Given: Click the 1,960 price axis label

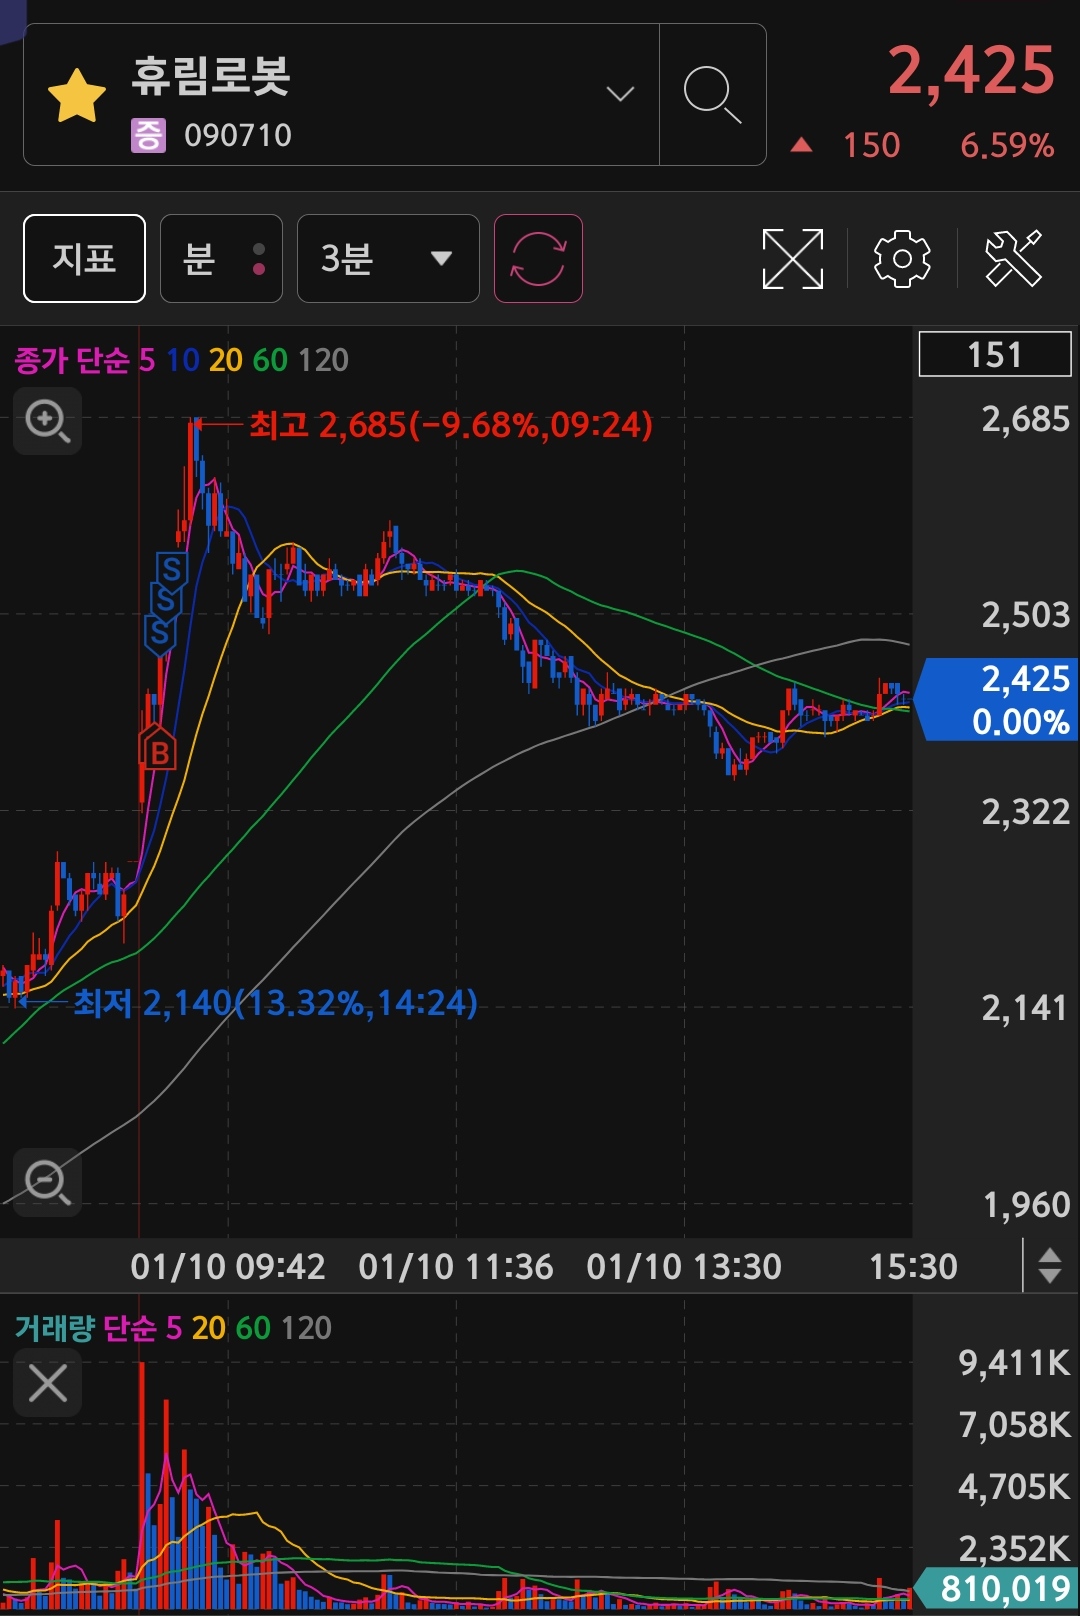Looking at the screenshot, I should coord(1025,1205).
